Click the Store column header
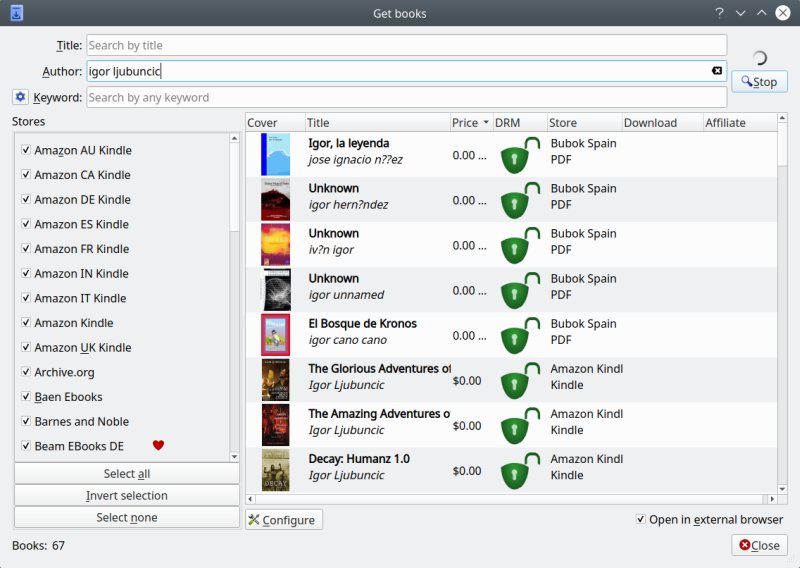This screenshot has width=800, height=568. [x=582, y=123]
